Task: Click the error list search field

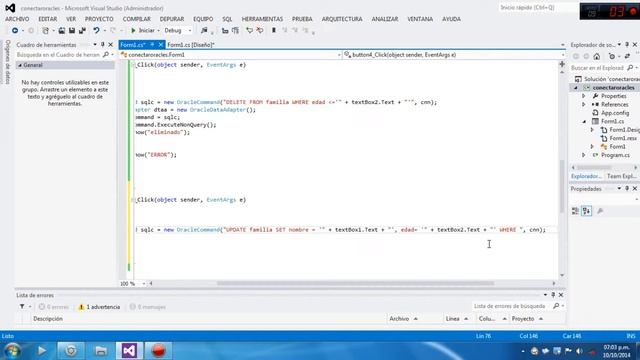Action: tap(512, 306)
